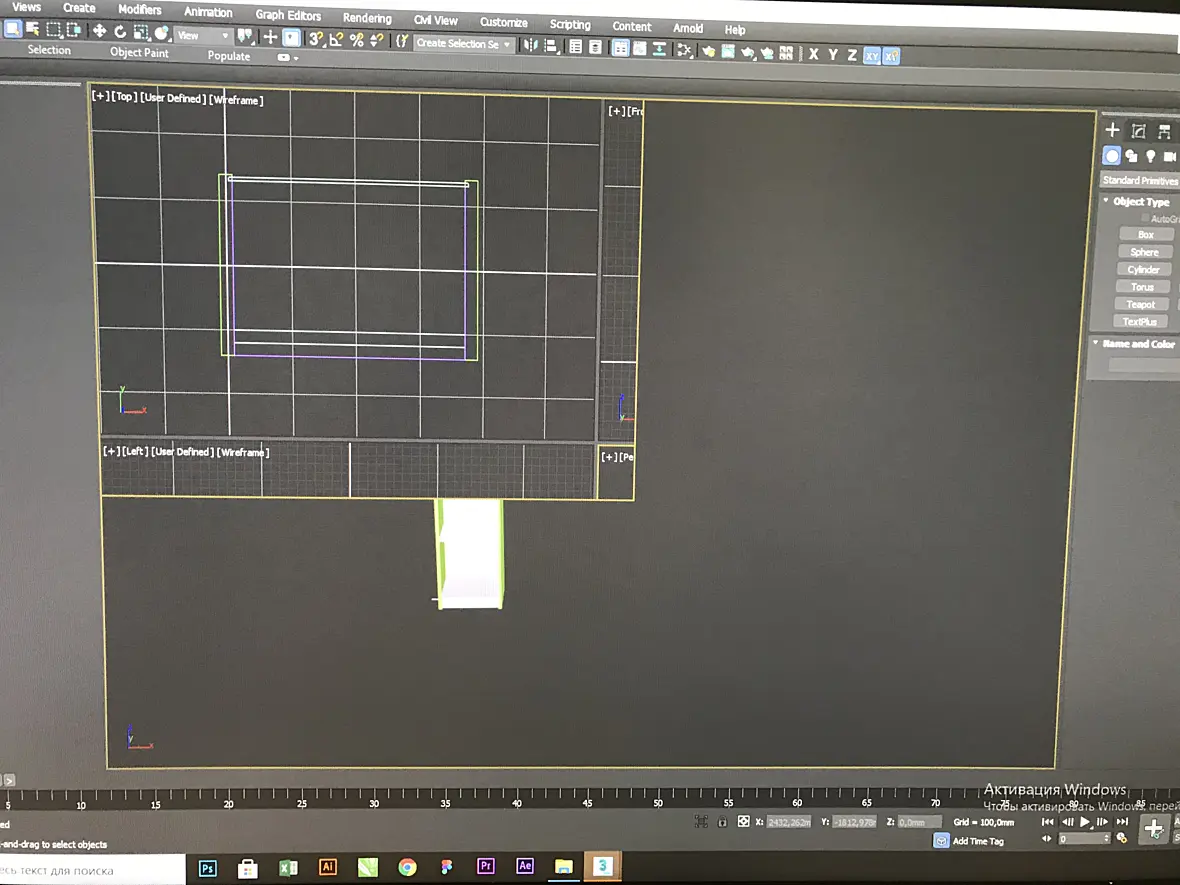Select the Rotate transform tool
Screen dimensions: 1180x885
tap(120, 32)
